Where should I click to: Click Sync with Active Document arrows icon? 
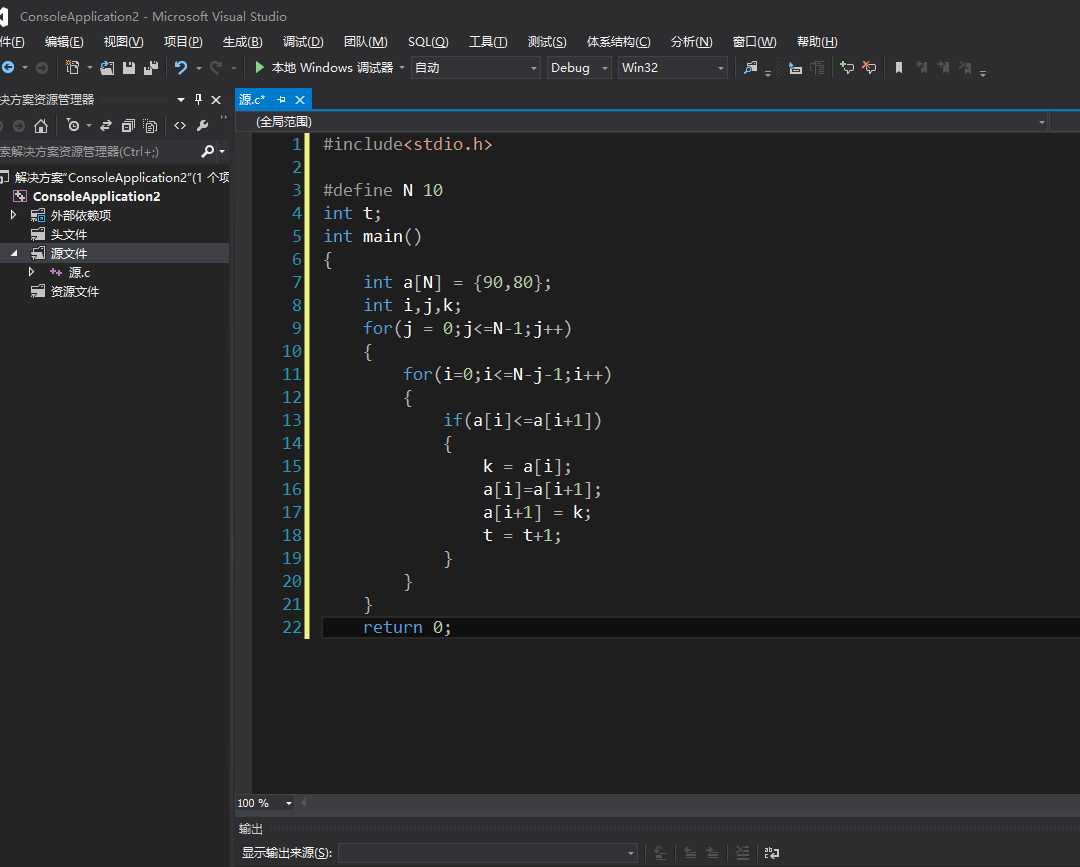105,126
